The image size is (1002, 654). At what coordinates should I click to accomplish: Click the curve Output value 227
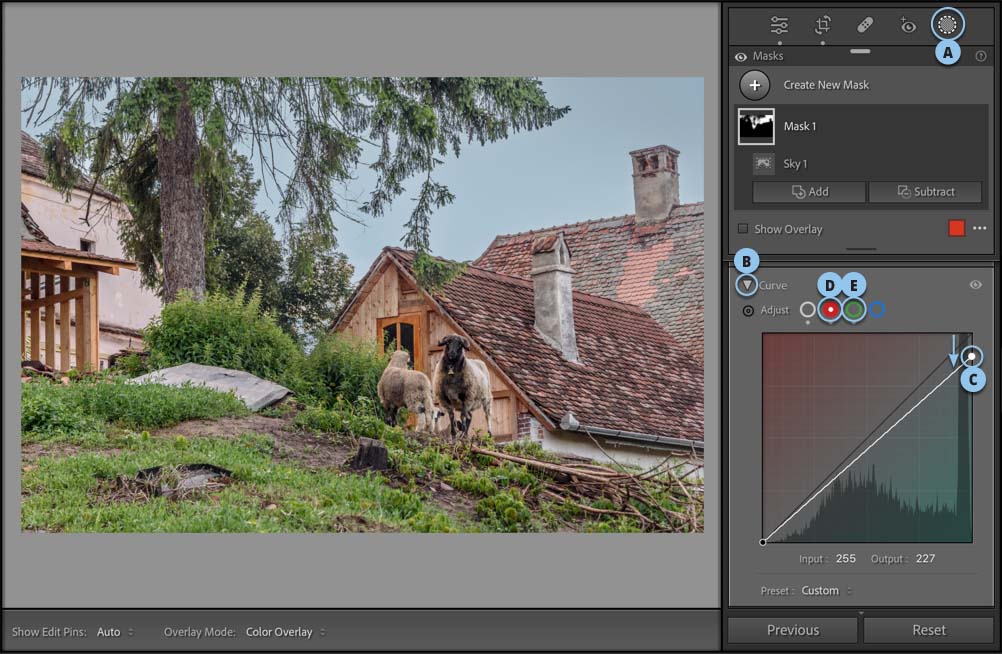click(925, 558)
